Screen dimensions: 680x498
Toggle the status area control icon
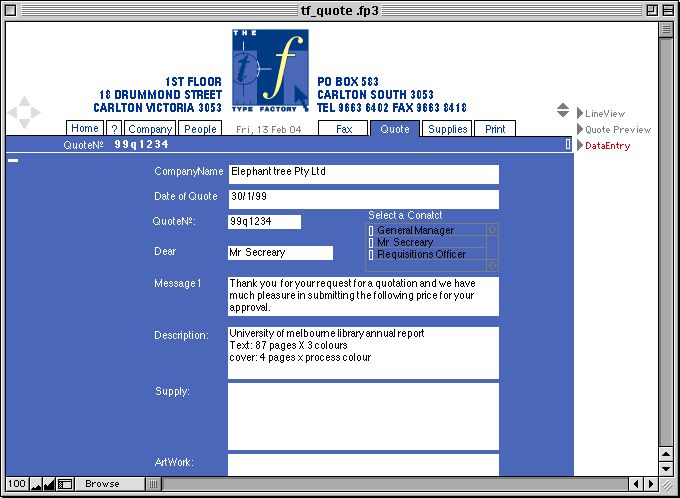click(x=65, y=484)
